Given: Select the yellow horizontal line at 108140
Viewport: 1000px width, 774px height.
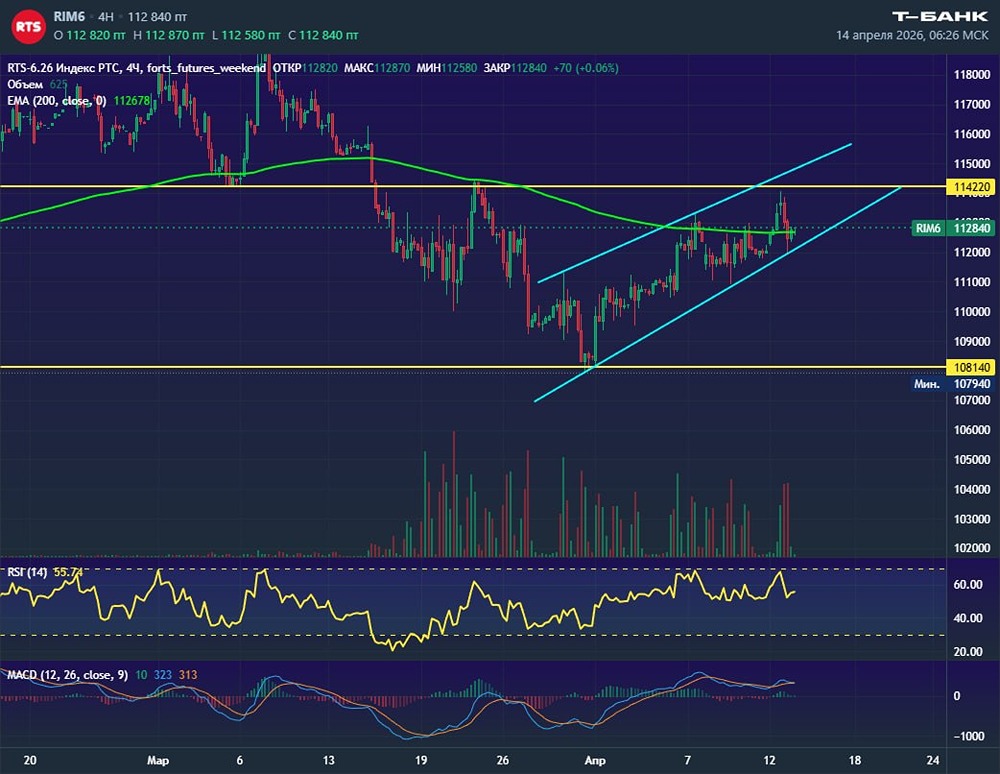Looking at the screenshot, I should click(472, 367).
